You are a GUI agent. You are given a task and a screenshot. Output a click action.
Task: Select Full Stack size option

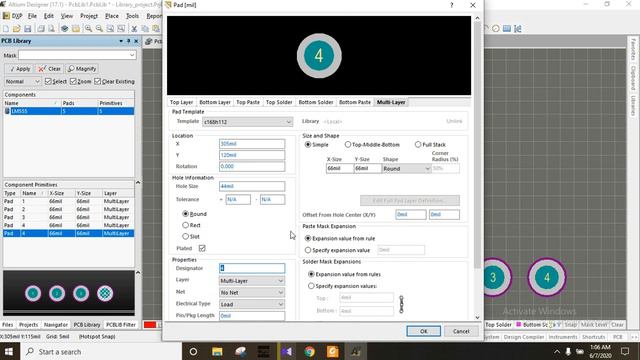pos(418,144)
